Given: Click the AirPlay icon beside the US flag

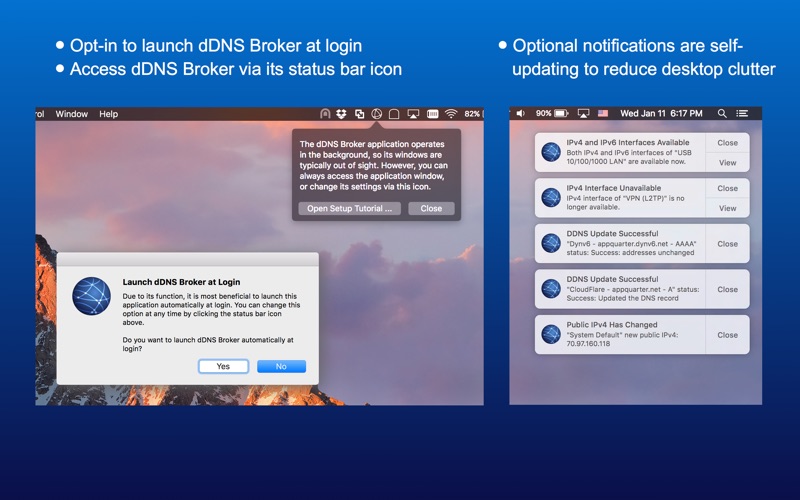Looking at the screenshot, I should tap(584, 114).
